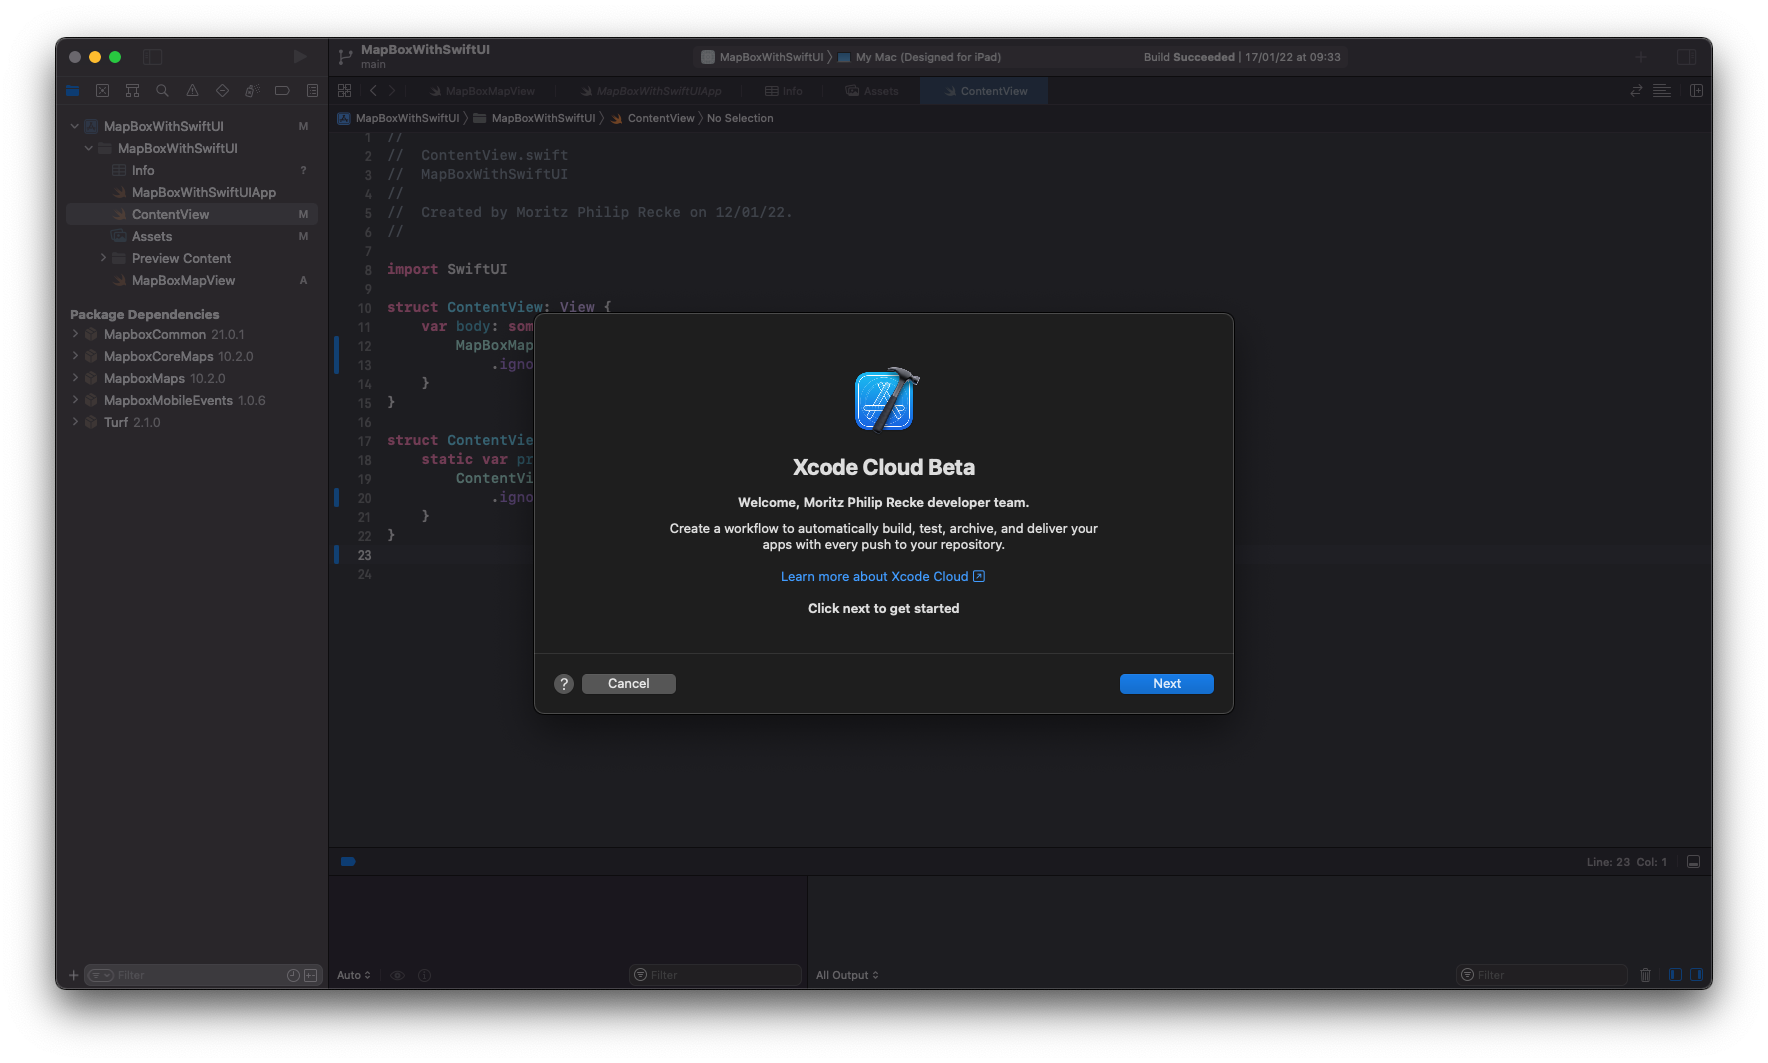The width and height of the screenshot is (1768, 1063).
Task: Click the add button at navigator bottom
Action: (x=73, y=975)
